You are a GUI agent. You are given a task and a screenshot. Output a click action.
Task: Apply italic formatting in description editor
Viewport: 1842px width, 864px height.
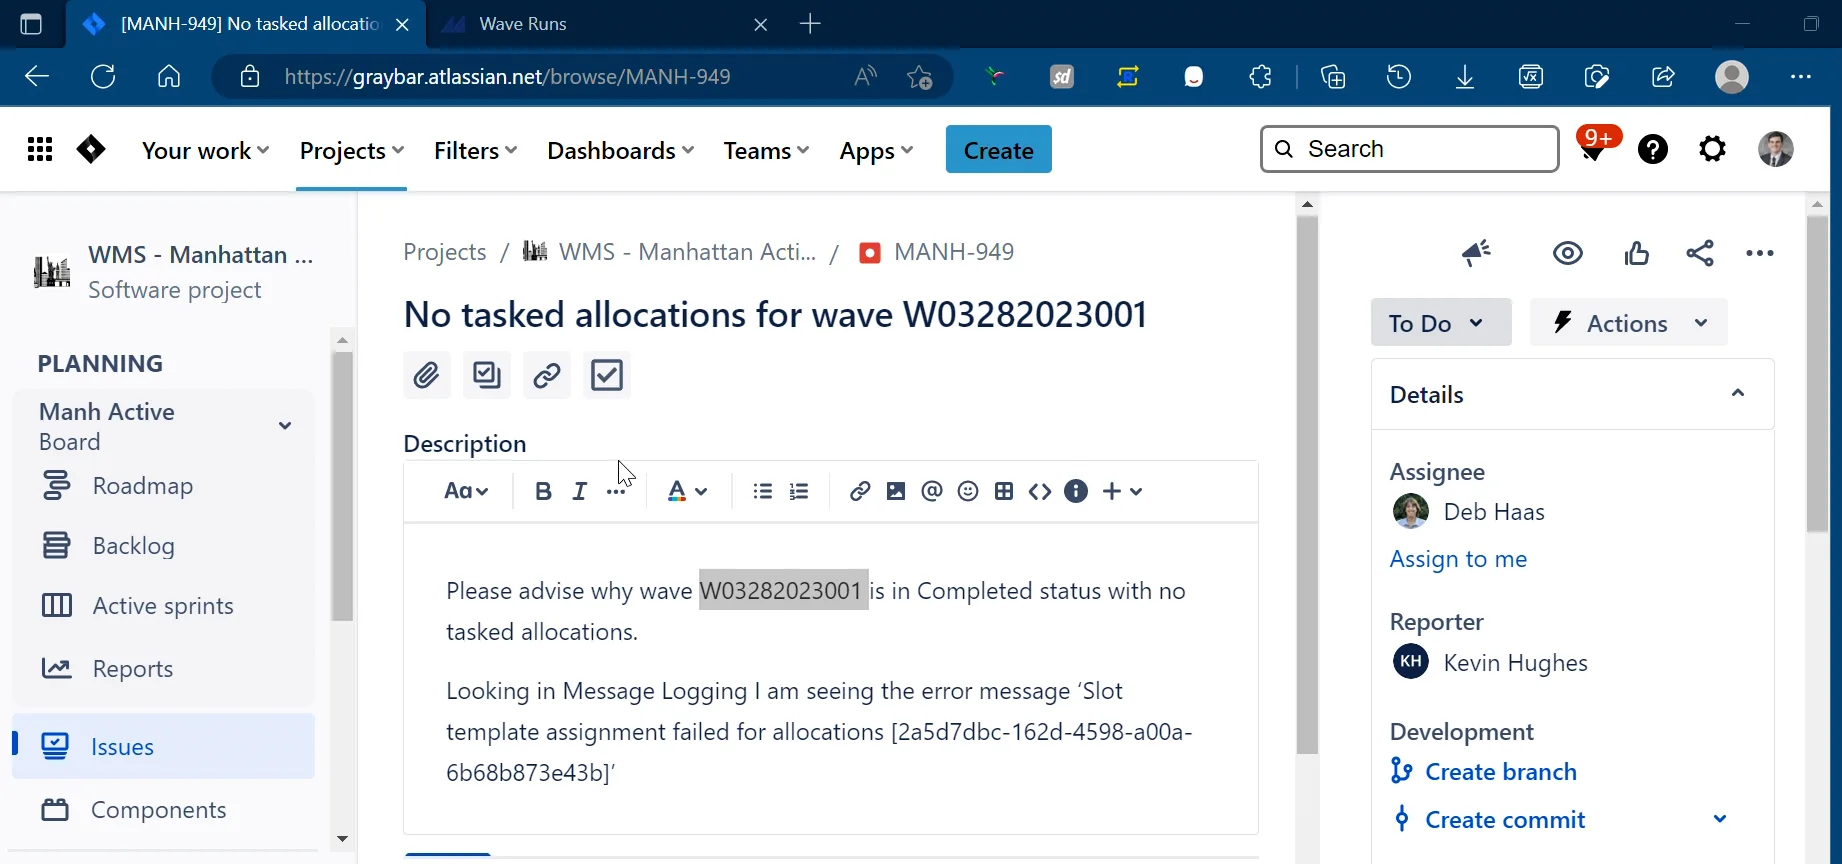(x=580, y=491)
